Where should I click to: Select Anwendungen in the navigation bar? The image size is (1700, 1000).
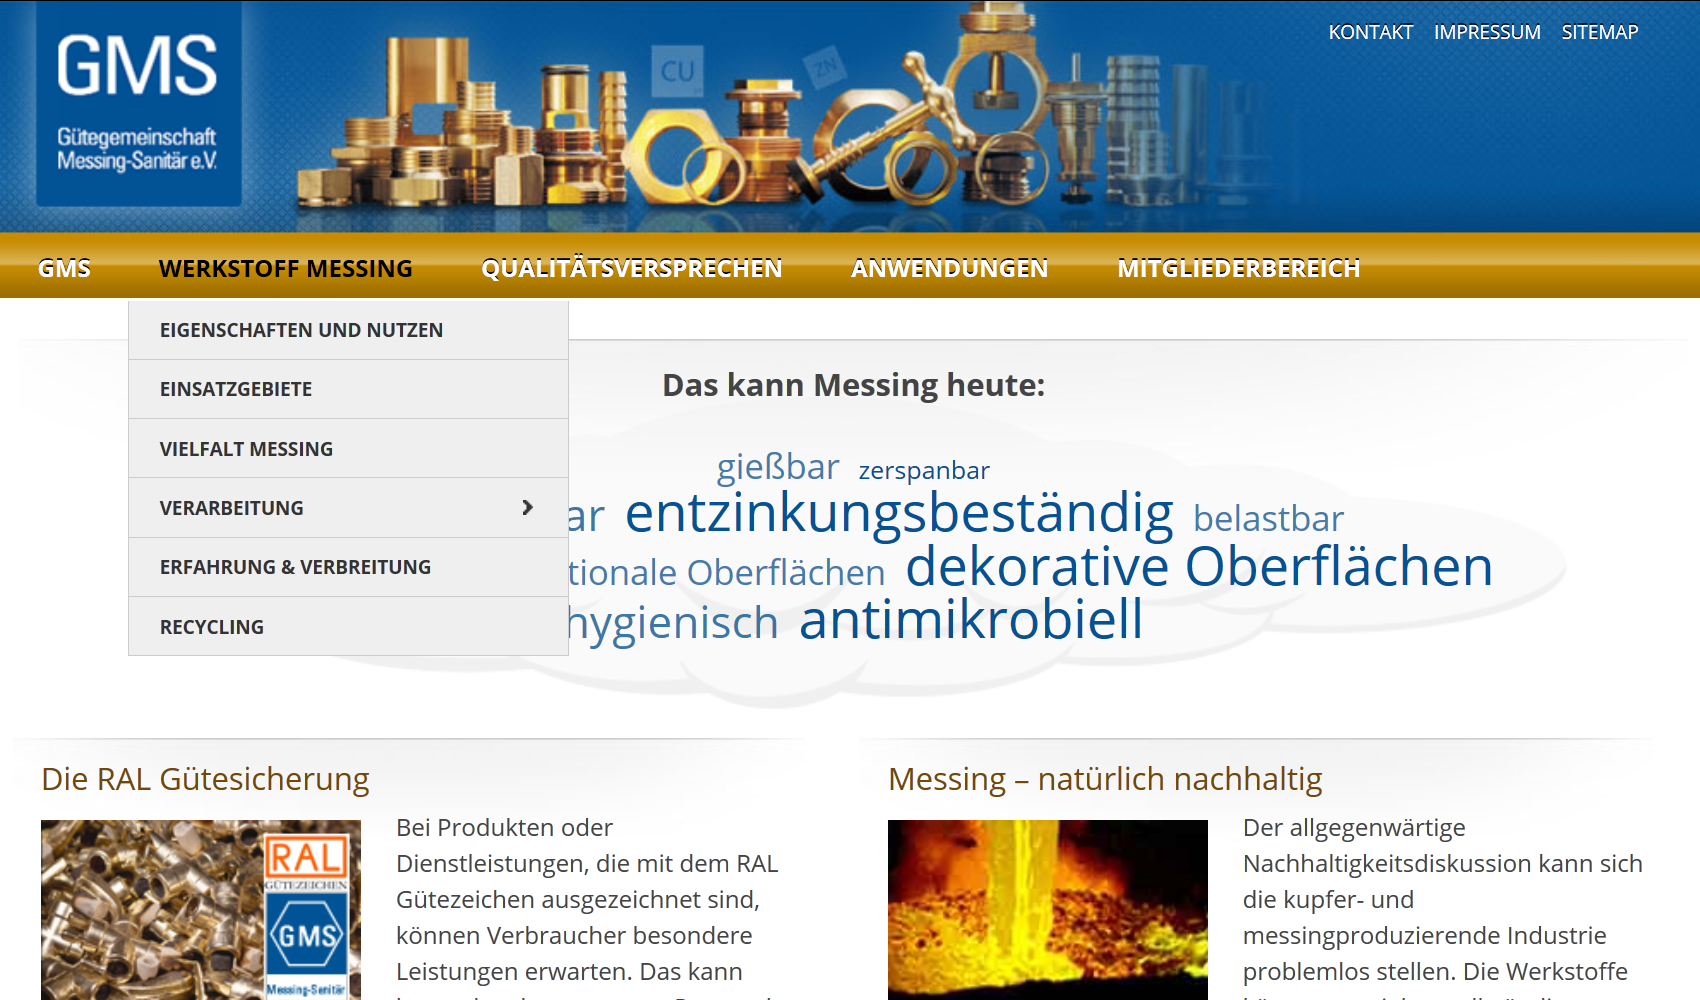949,268
